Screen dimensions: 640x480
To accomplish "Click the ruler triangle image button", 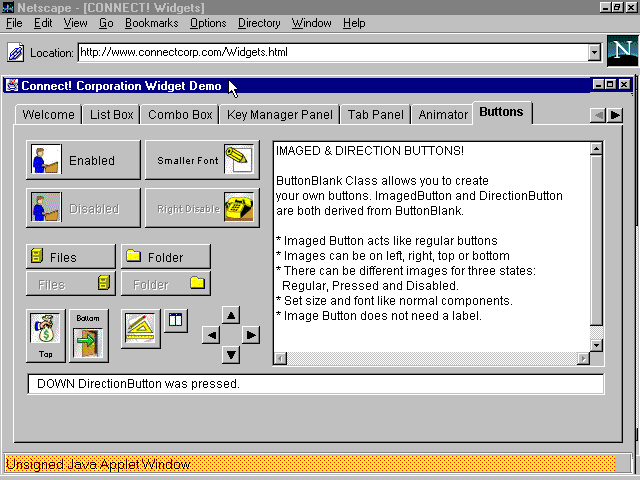I will pos(141,328).
